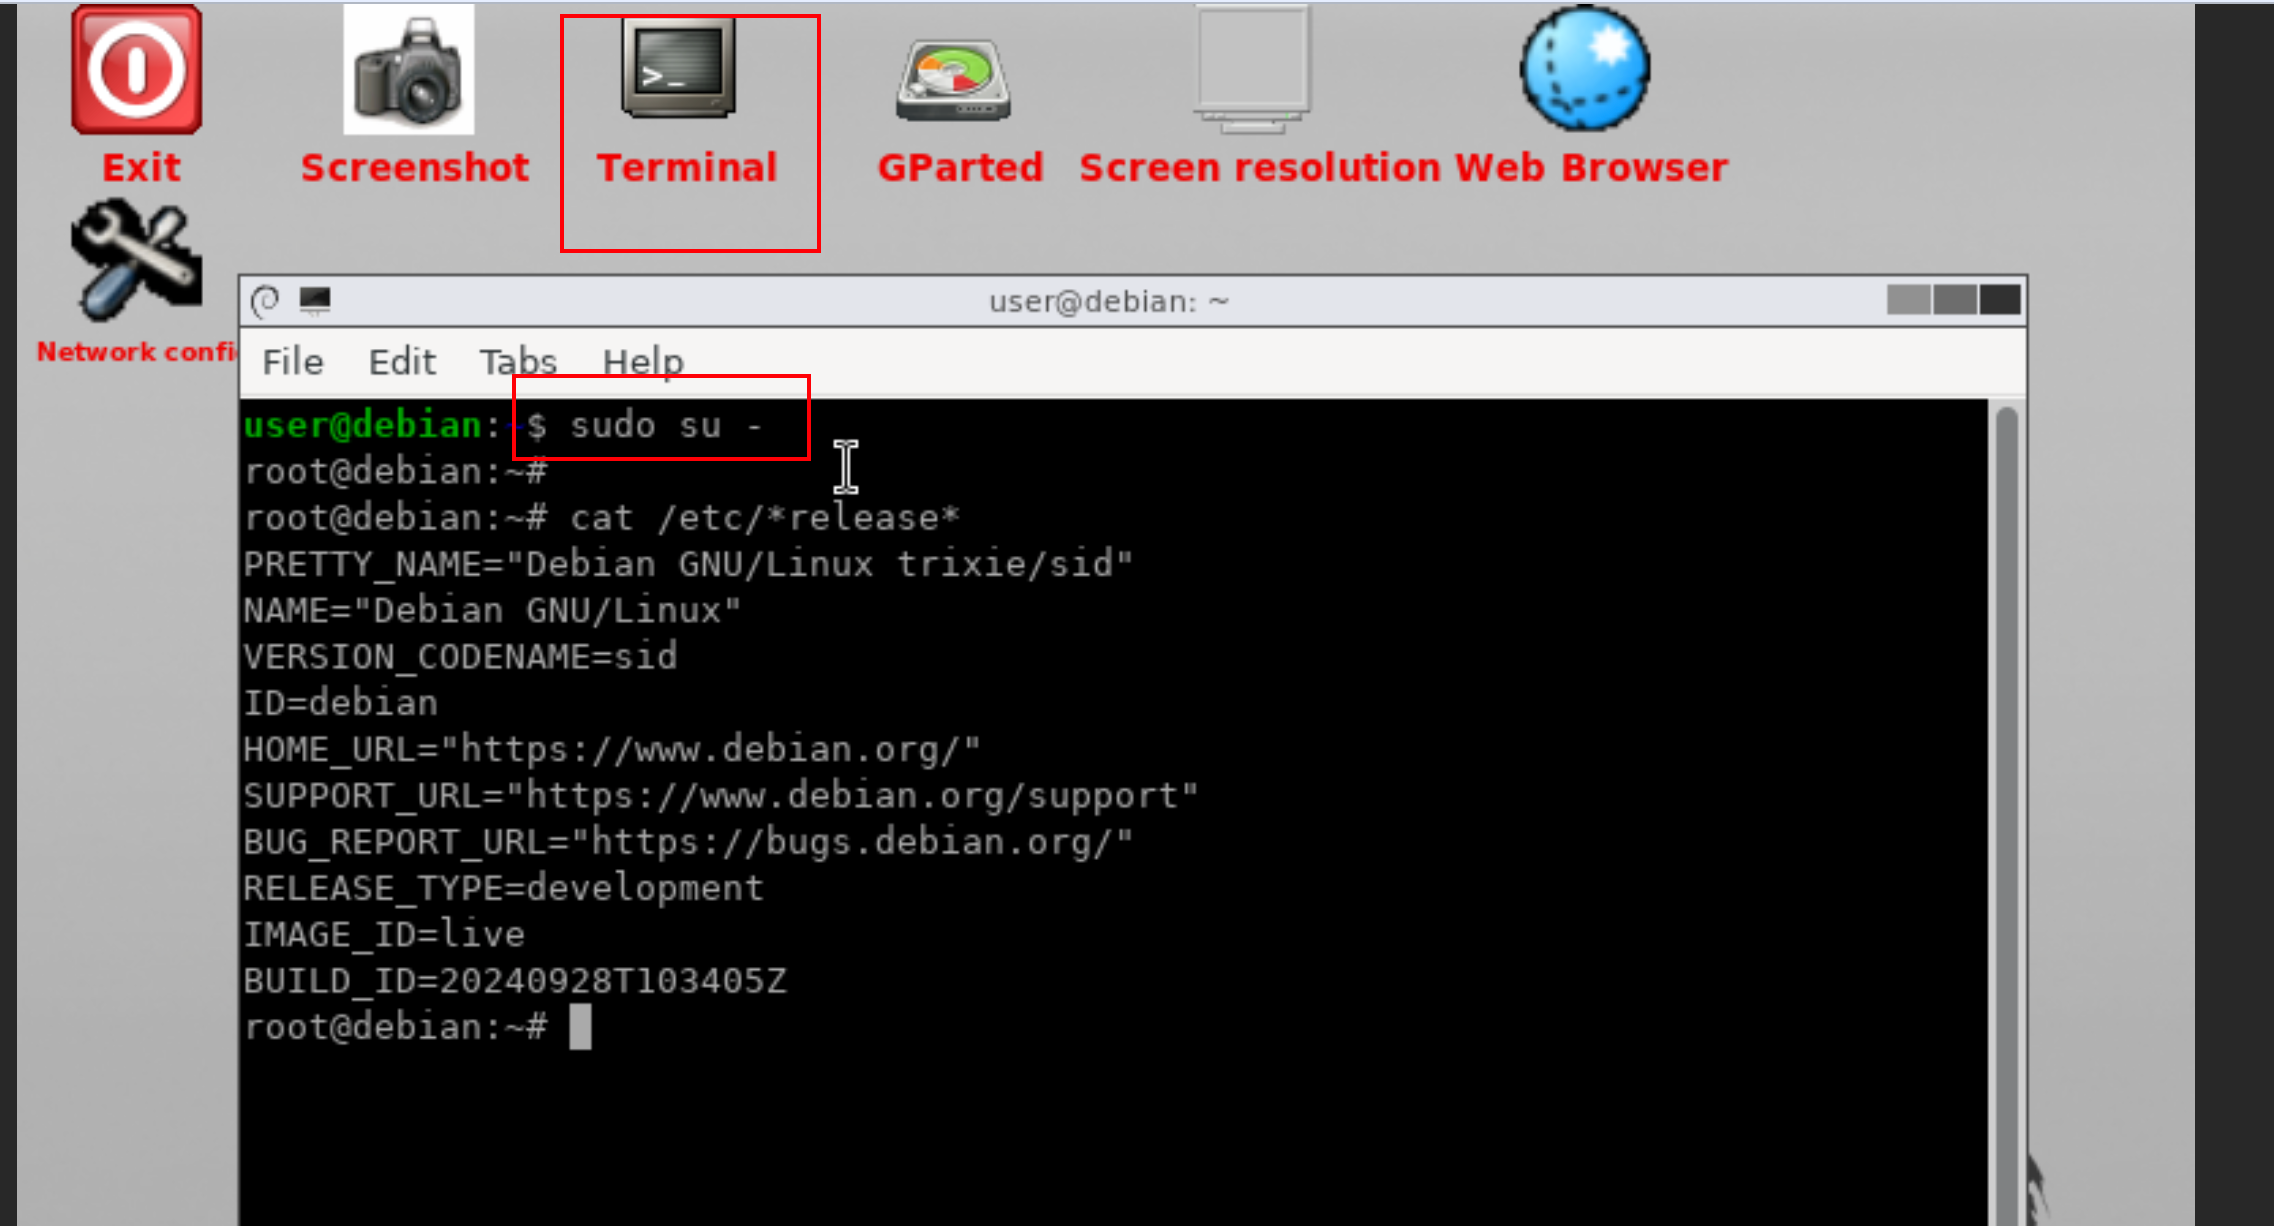Follow the bugs.debian.org URL in terminal output
The width and height of the screenshot is (2274, 1226).
click(x=851, y=842)
